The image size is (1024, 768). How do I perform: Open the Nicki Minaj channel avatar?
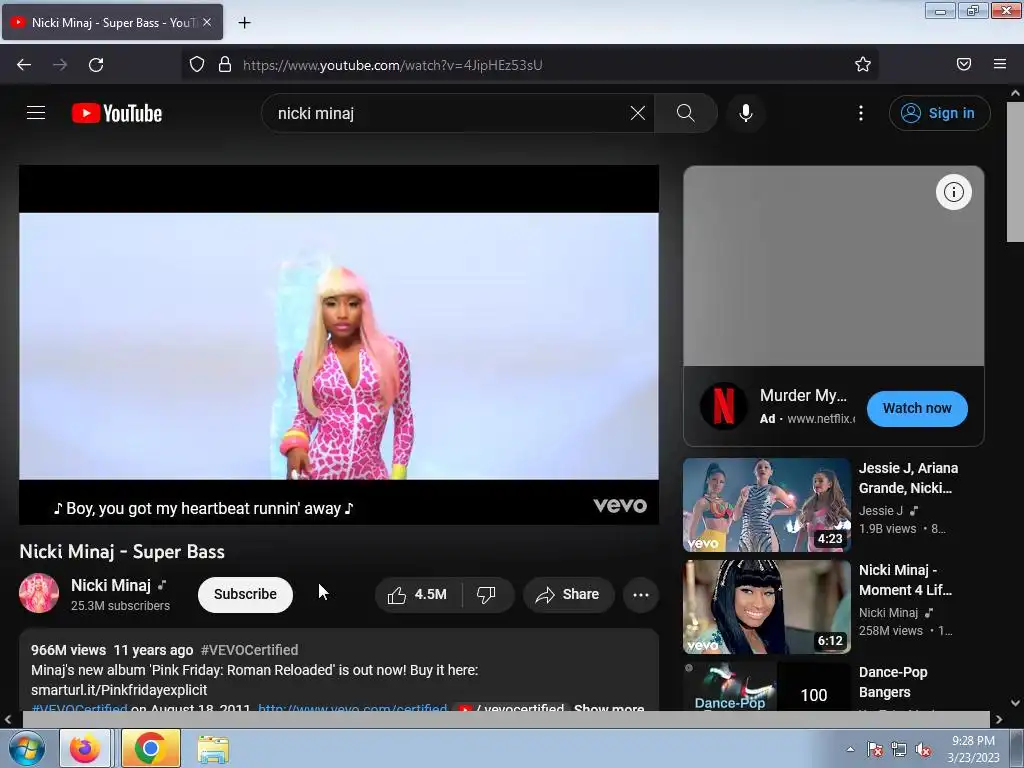39,594
